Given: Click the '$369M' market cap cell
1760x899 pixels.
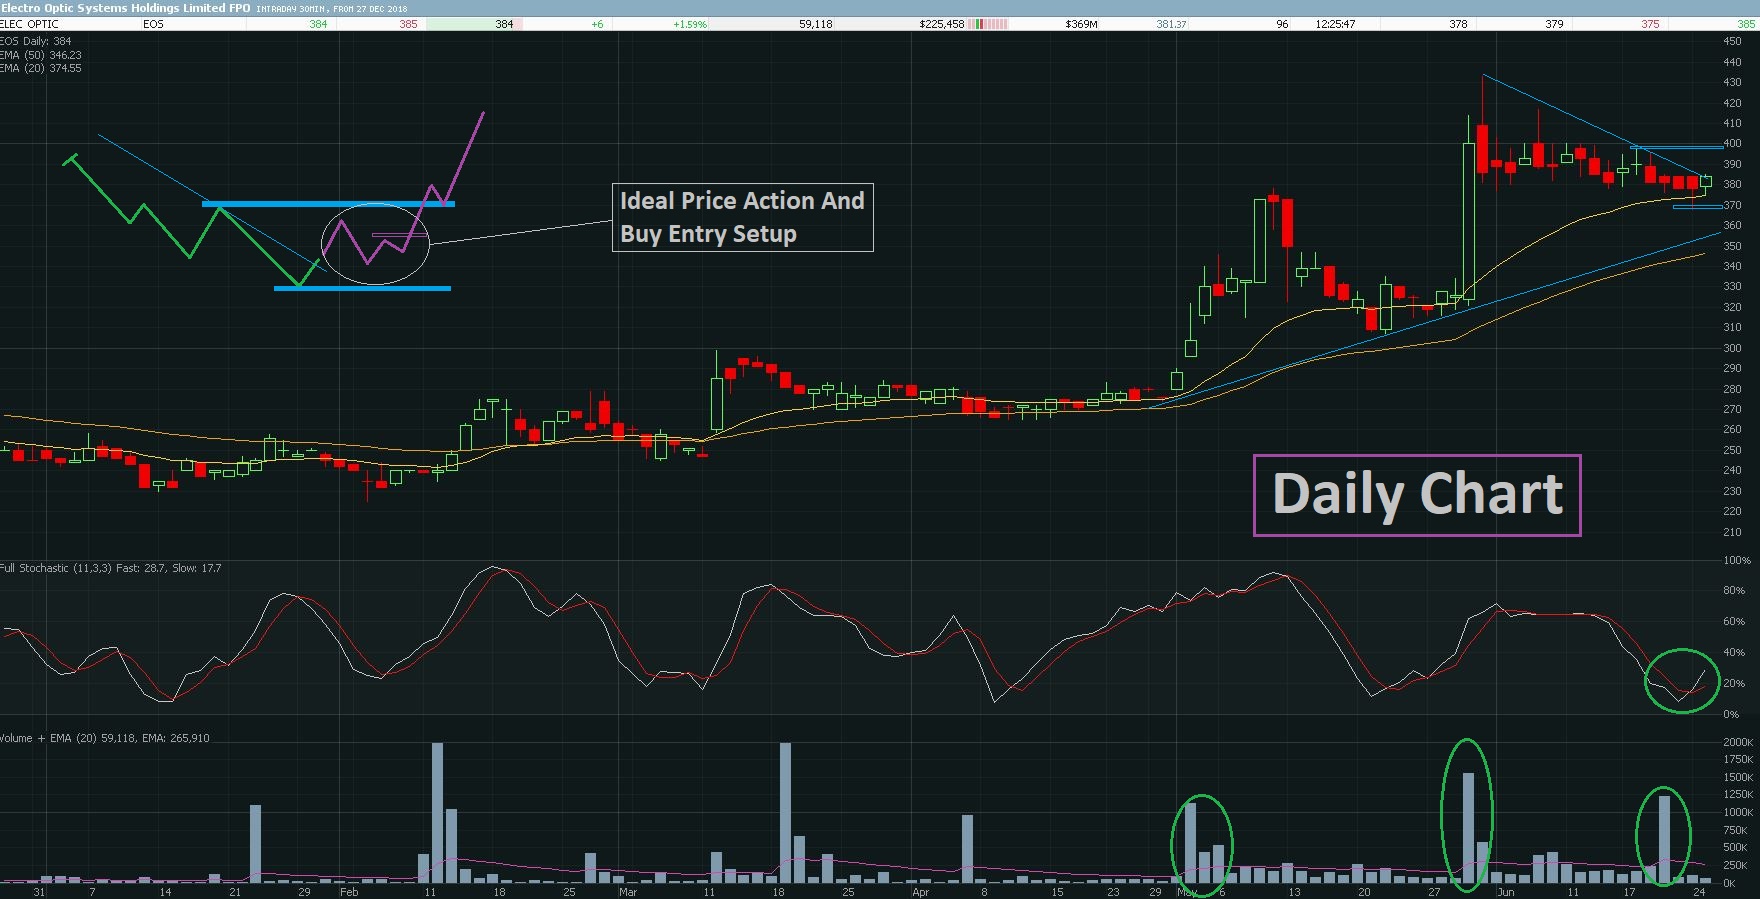Looking at the screenshot, I should [x=1081, y=24].
